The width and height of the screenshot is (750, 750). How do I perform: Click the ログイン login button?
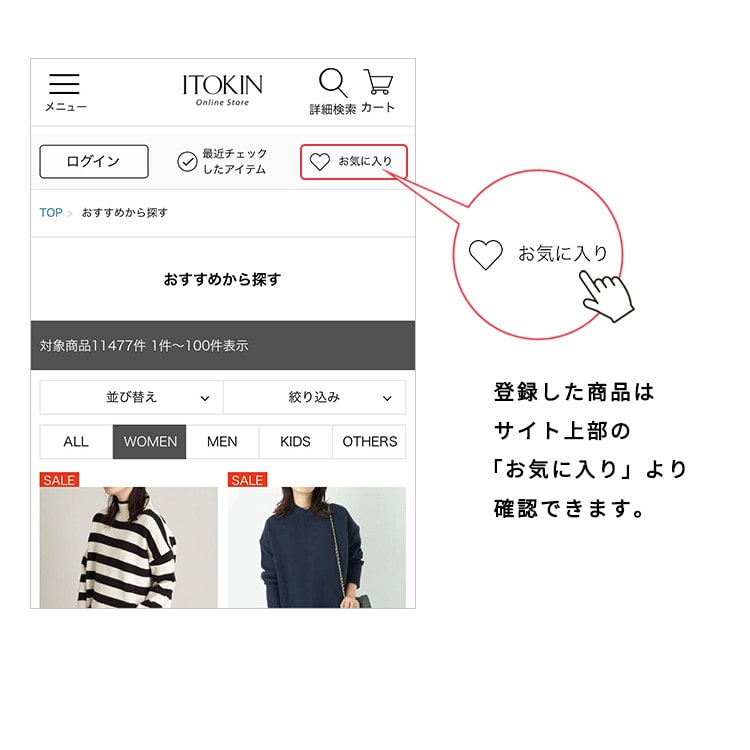pyautogui.click(x=94, y=162)
